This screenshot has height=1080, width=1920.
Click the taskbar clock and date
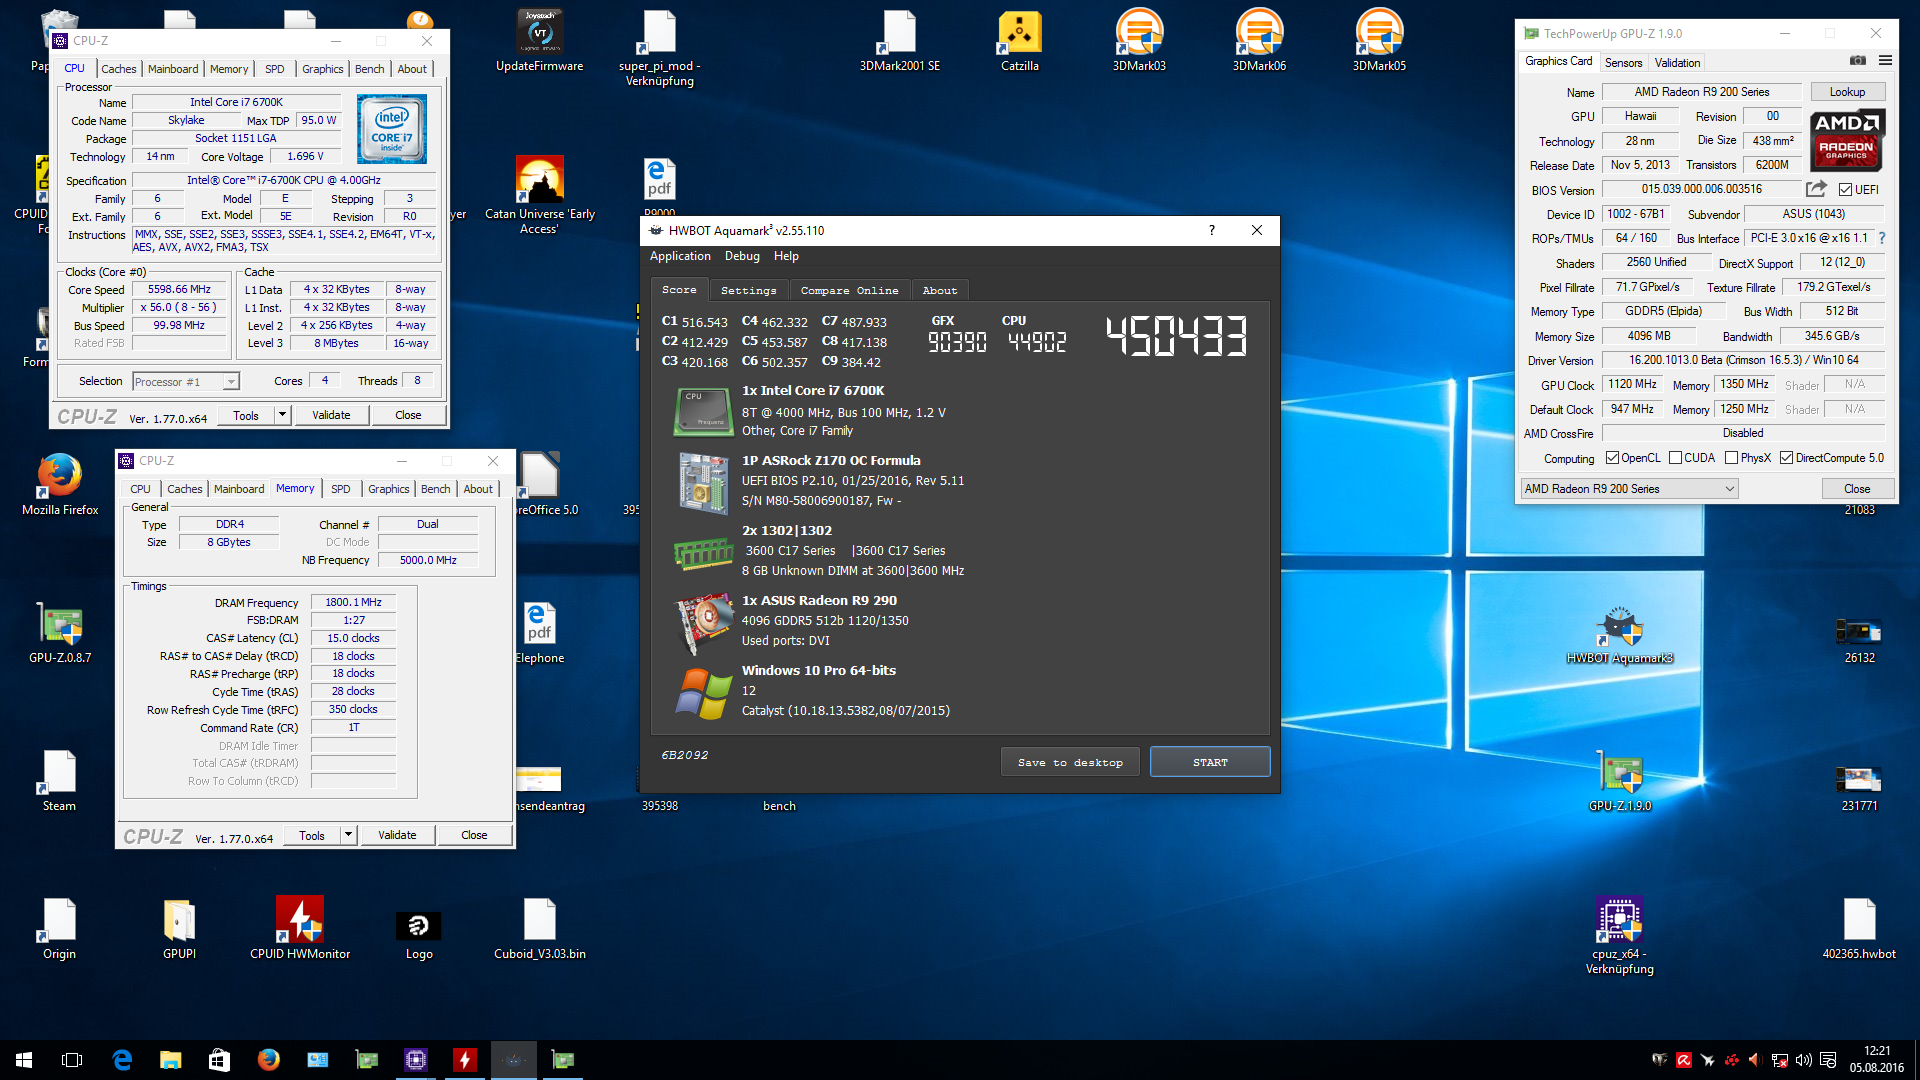tap(1877, 1060)
